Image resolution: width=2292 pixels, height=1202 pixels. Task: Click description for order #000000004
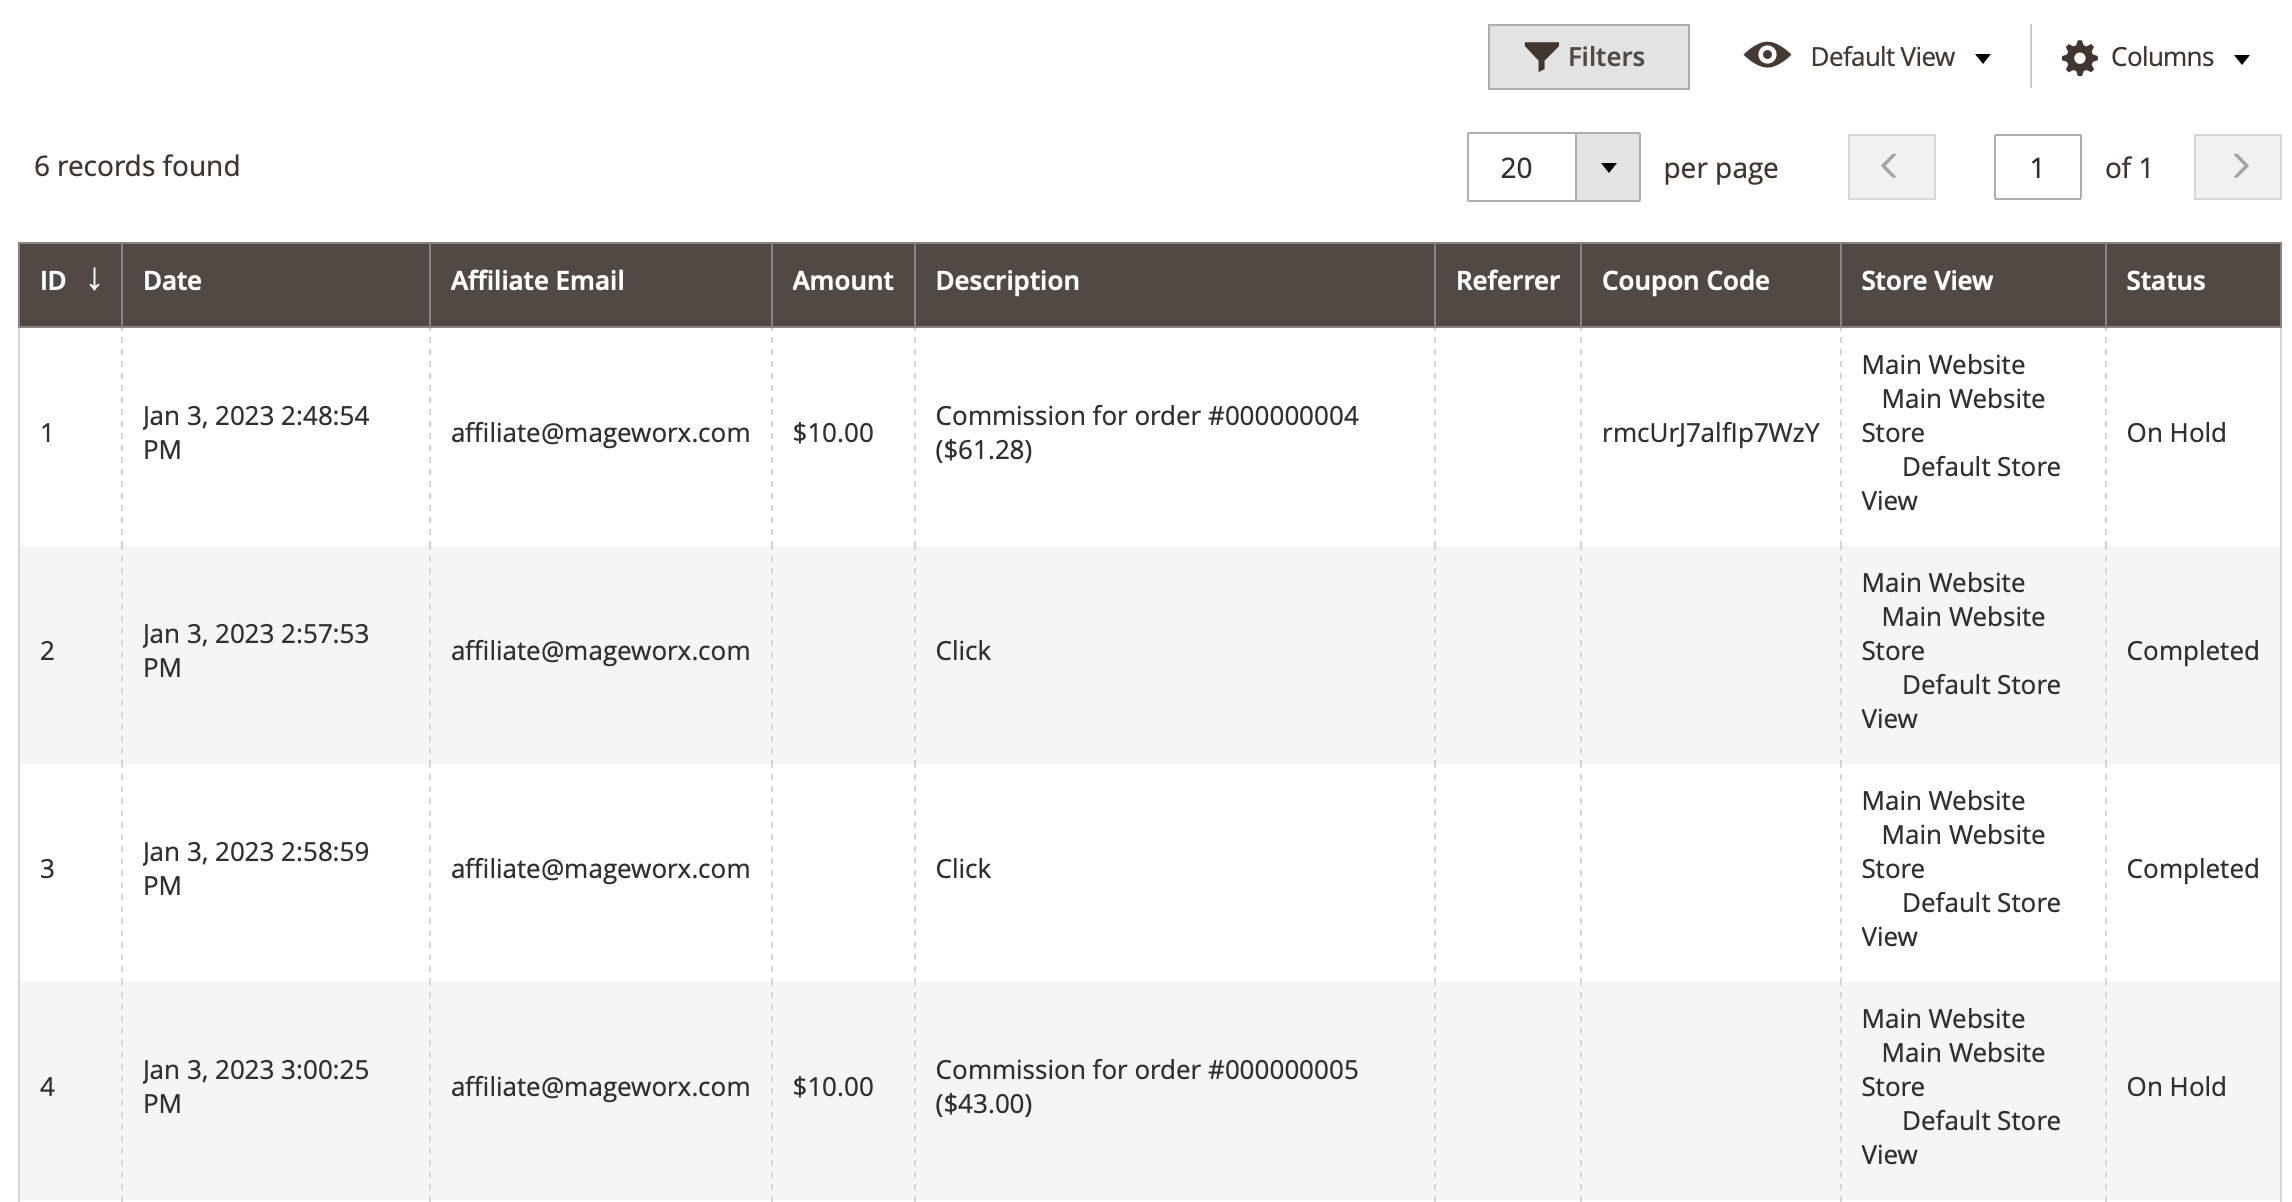point(1146,433)
